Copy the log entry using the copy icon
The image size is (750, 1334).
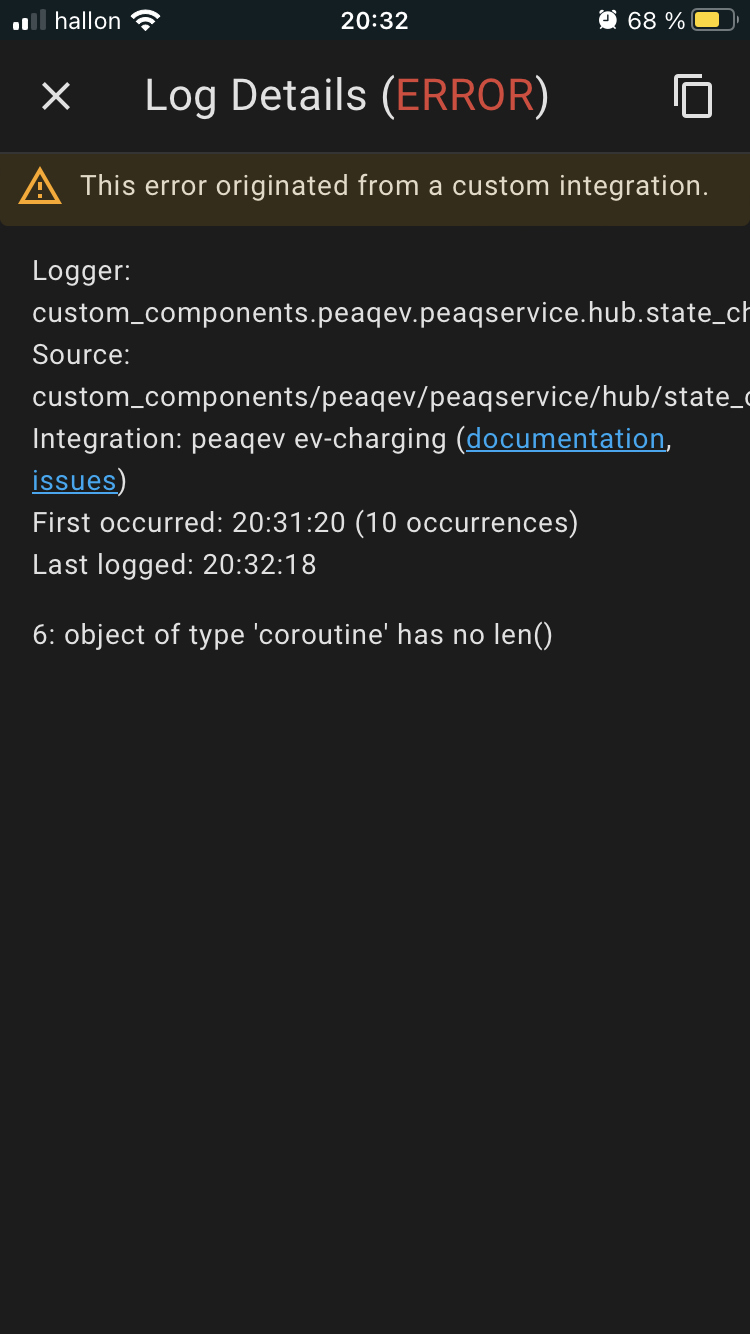[691, 96]
